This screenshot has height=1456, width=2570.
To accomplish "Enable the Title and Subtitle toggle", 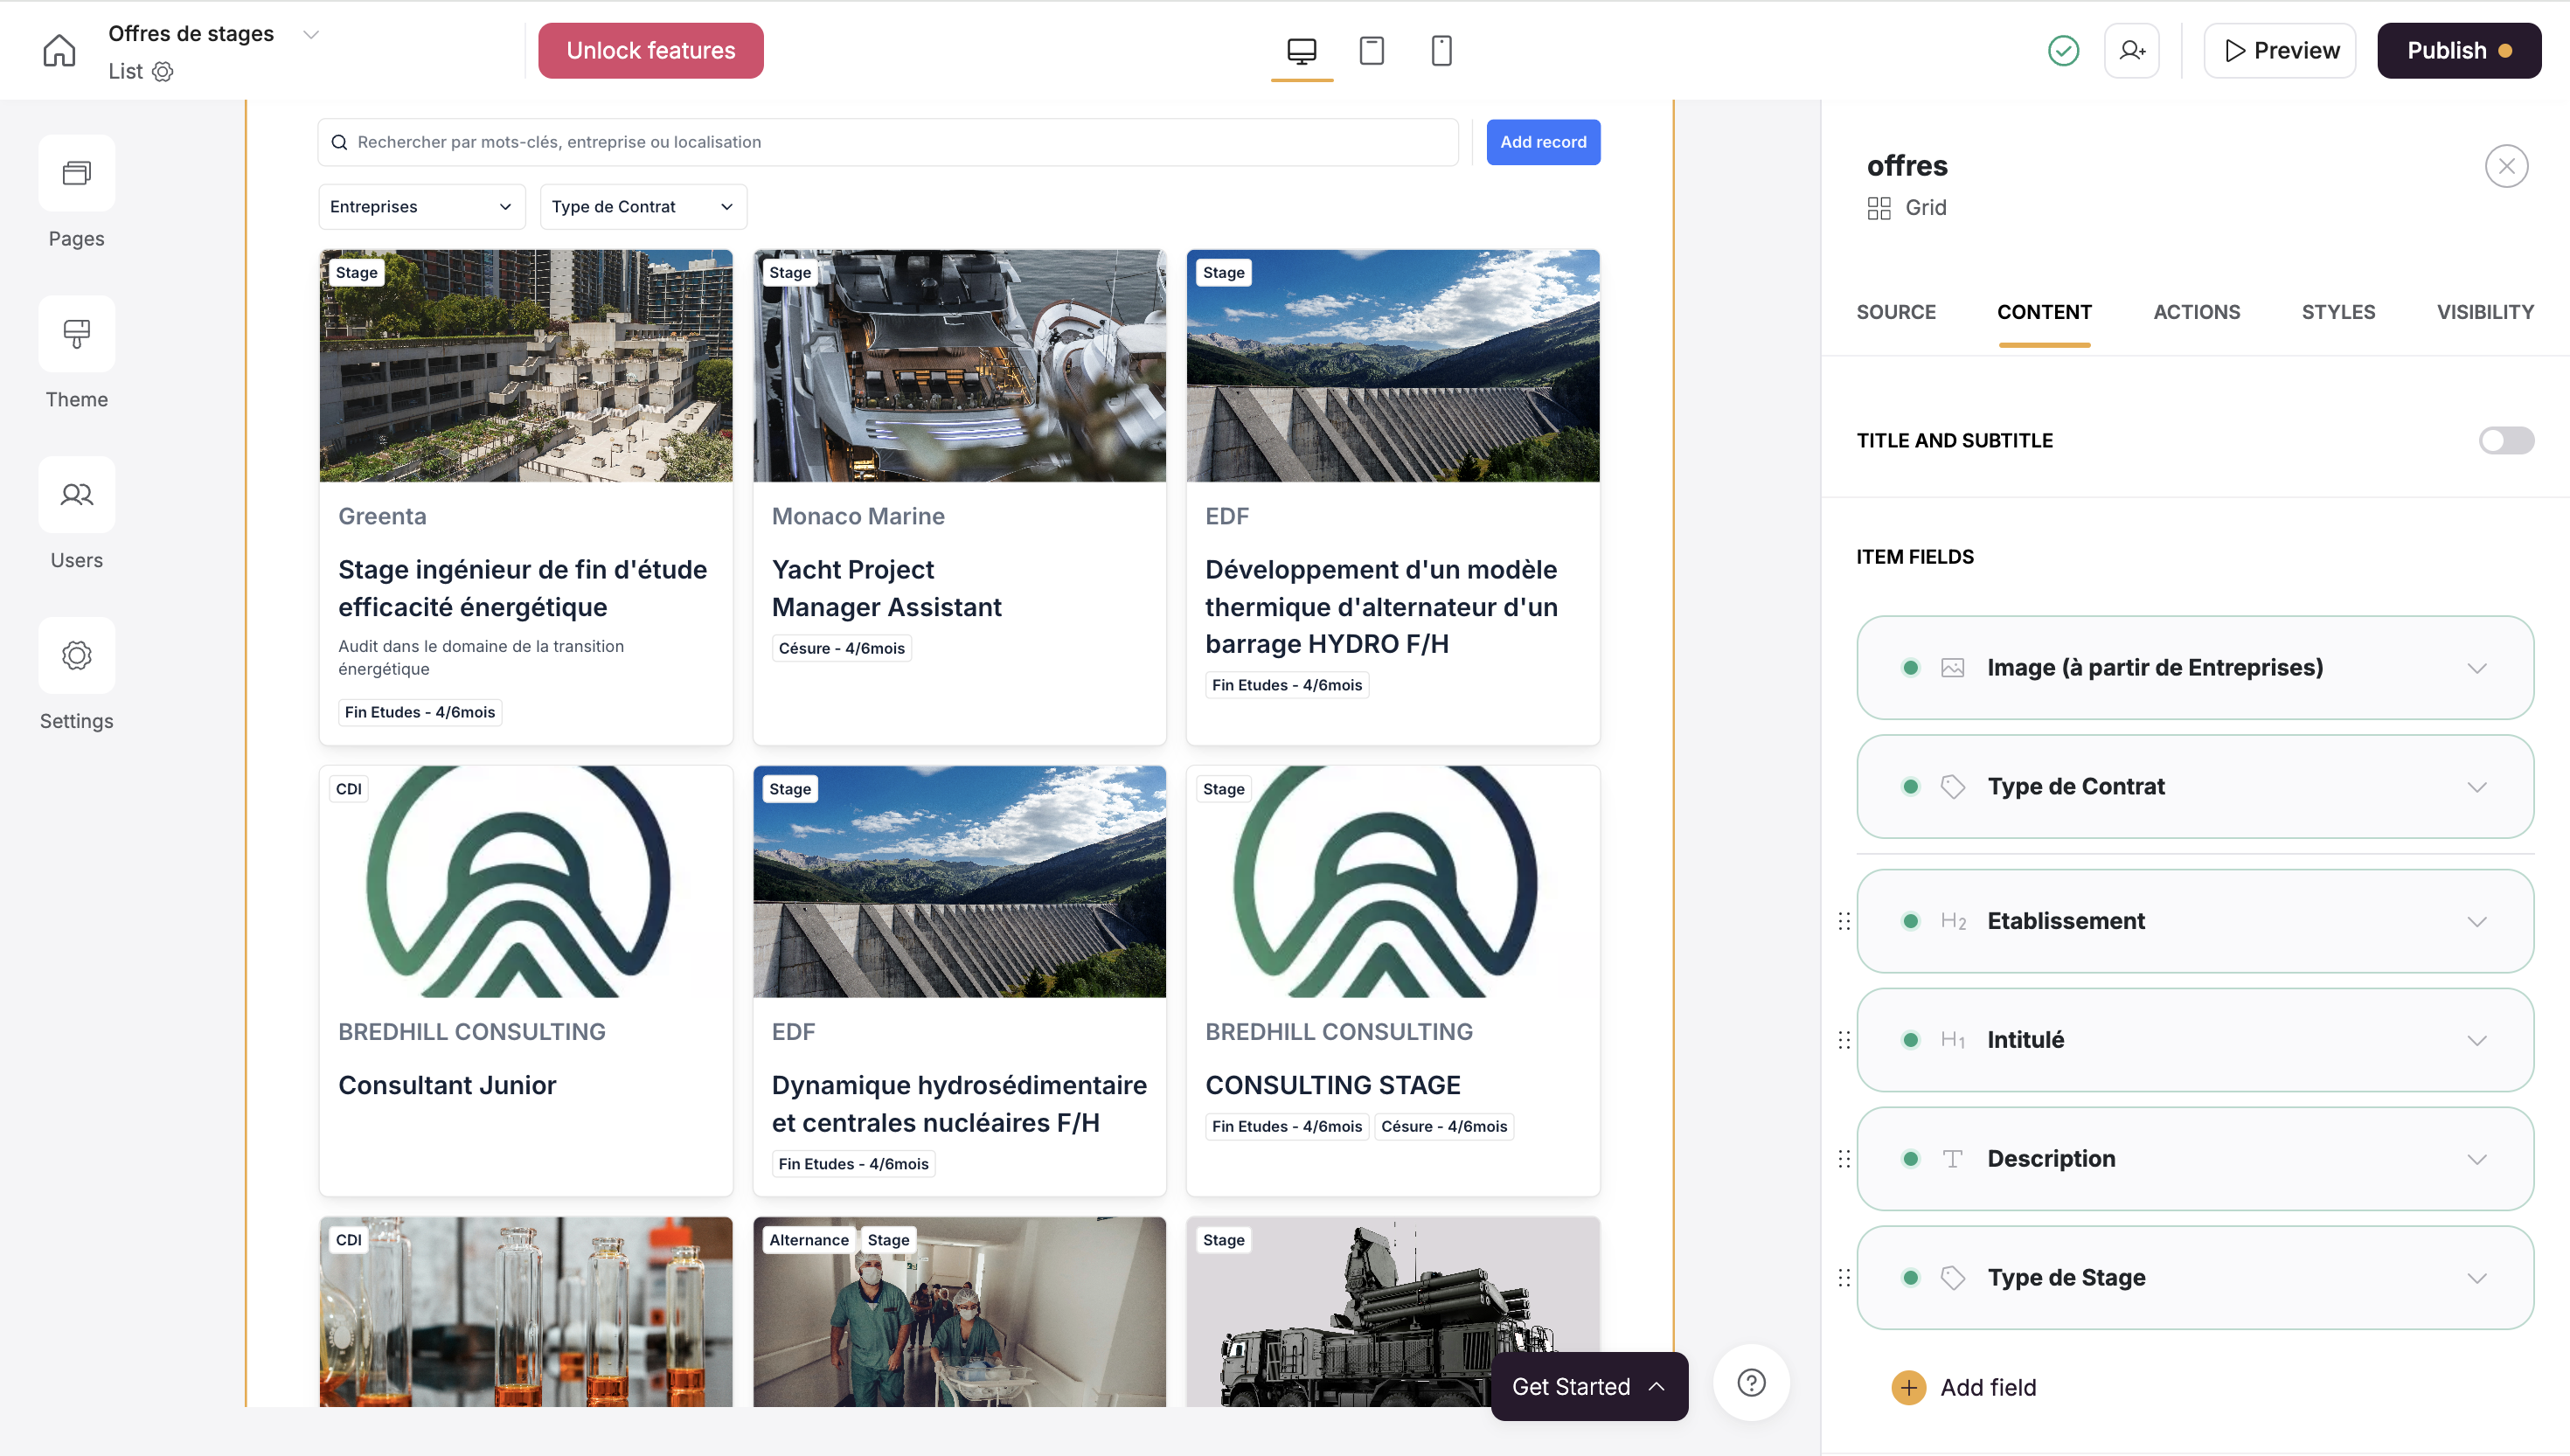I will pyautogui.click(x=2505, y=440).
